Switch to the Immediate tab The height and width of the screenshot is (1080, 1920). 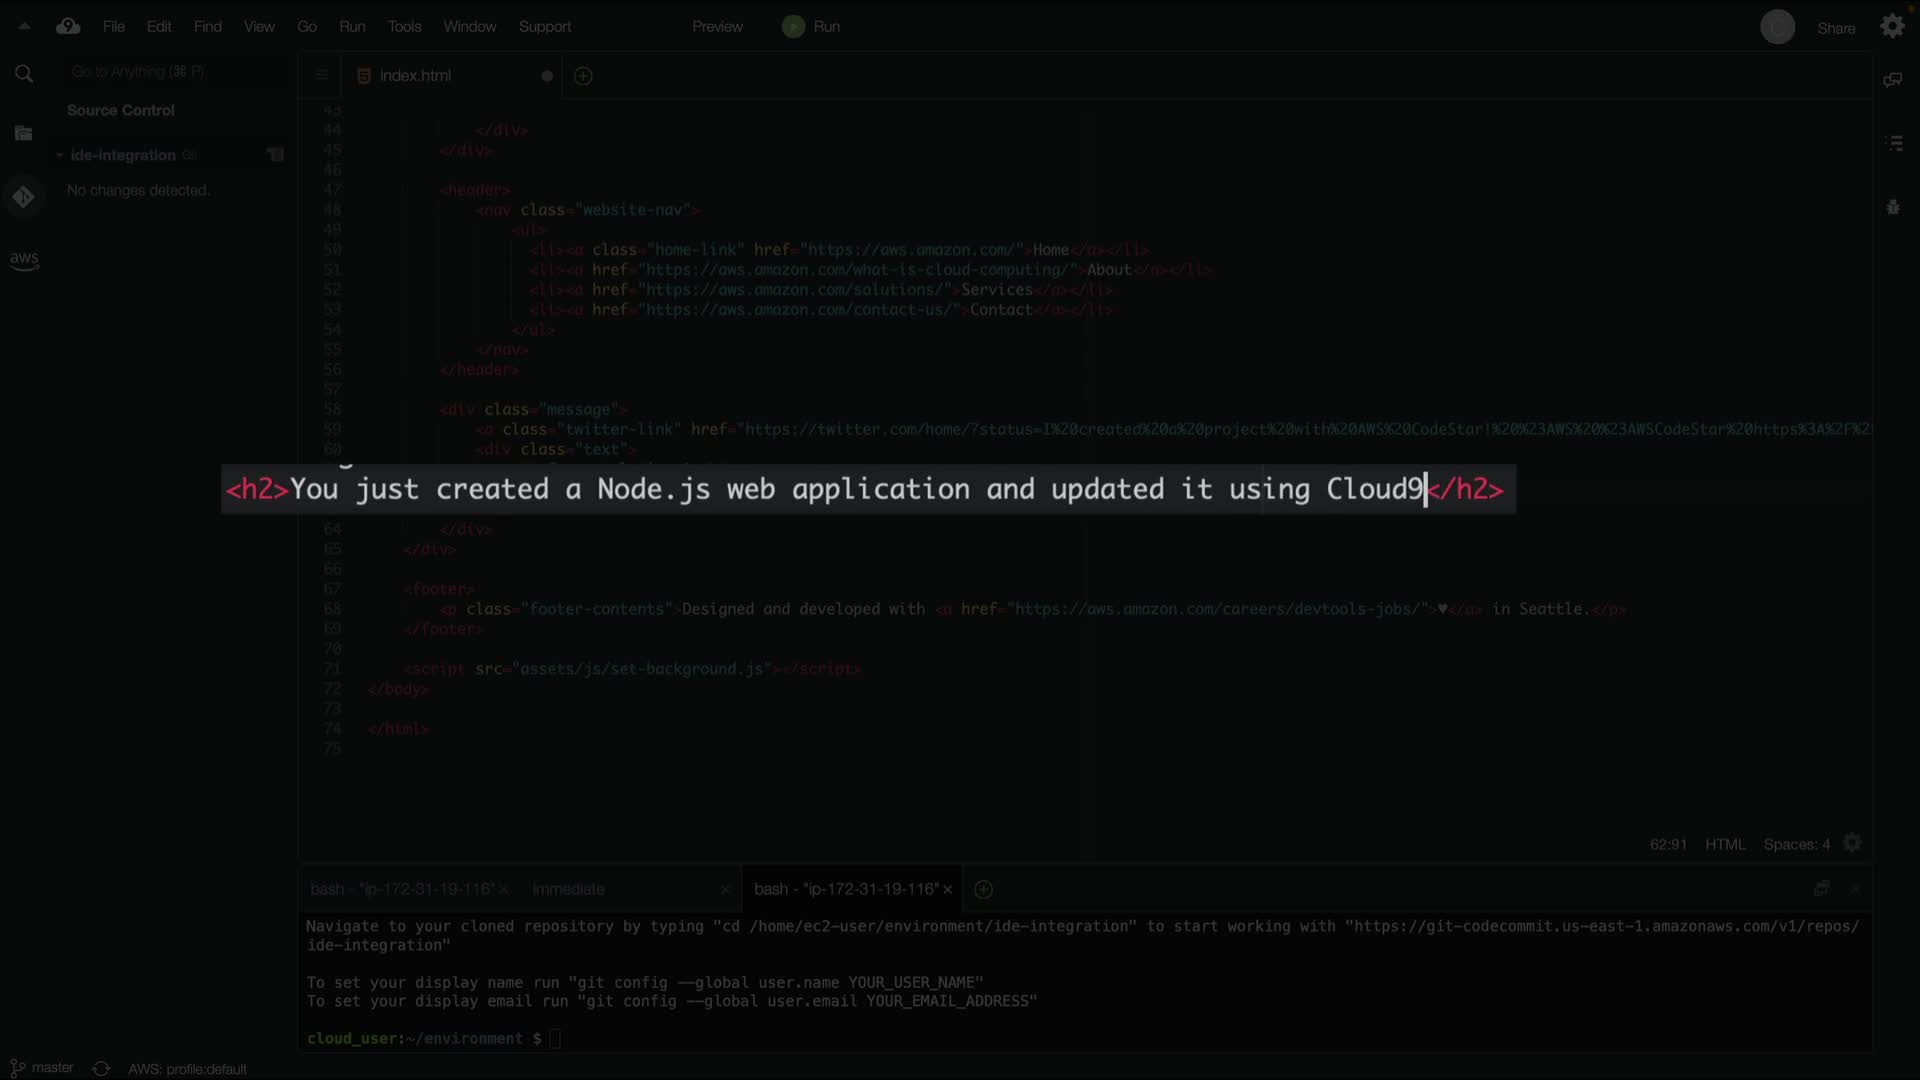coord(568,889)
